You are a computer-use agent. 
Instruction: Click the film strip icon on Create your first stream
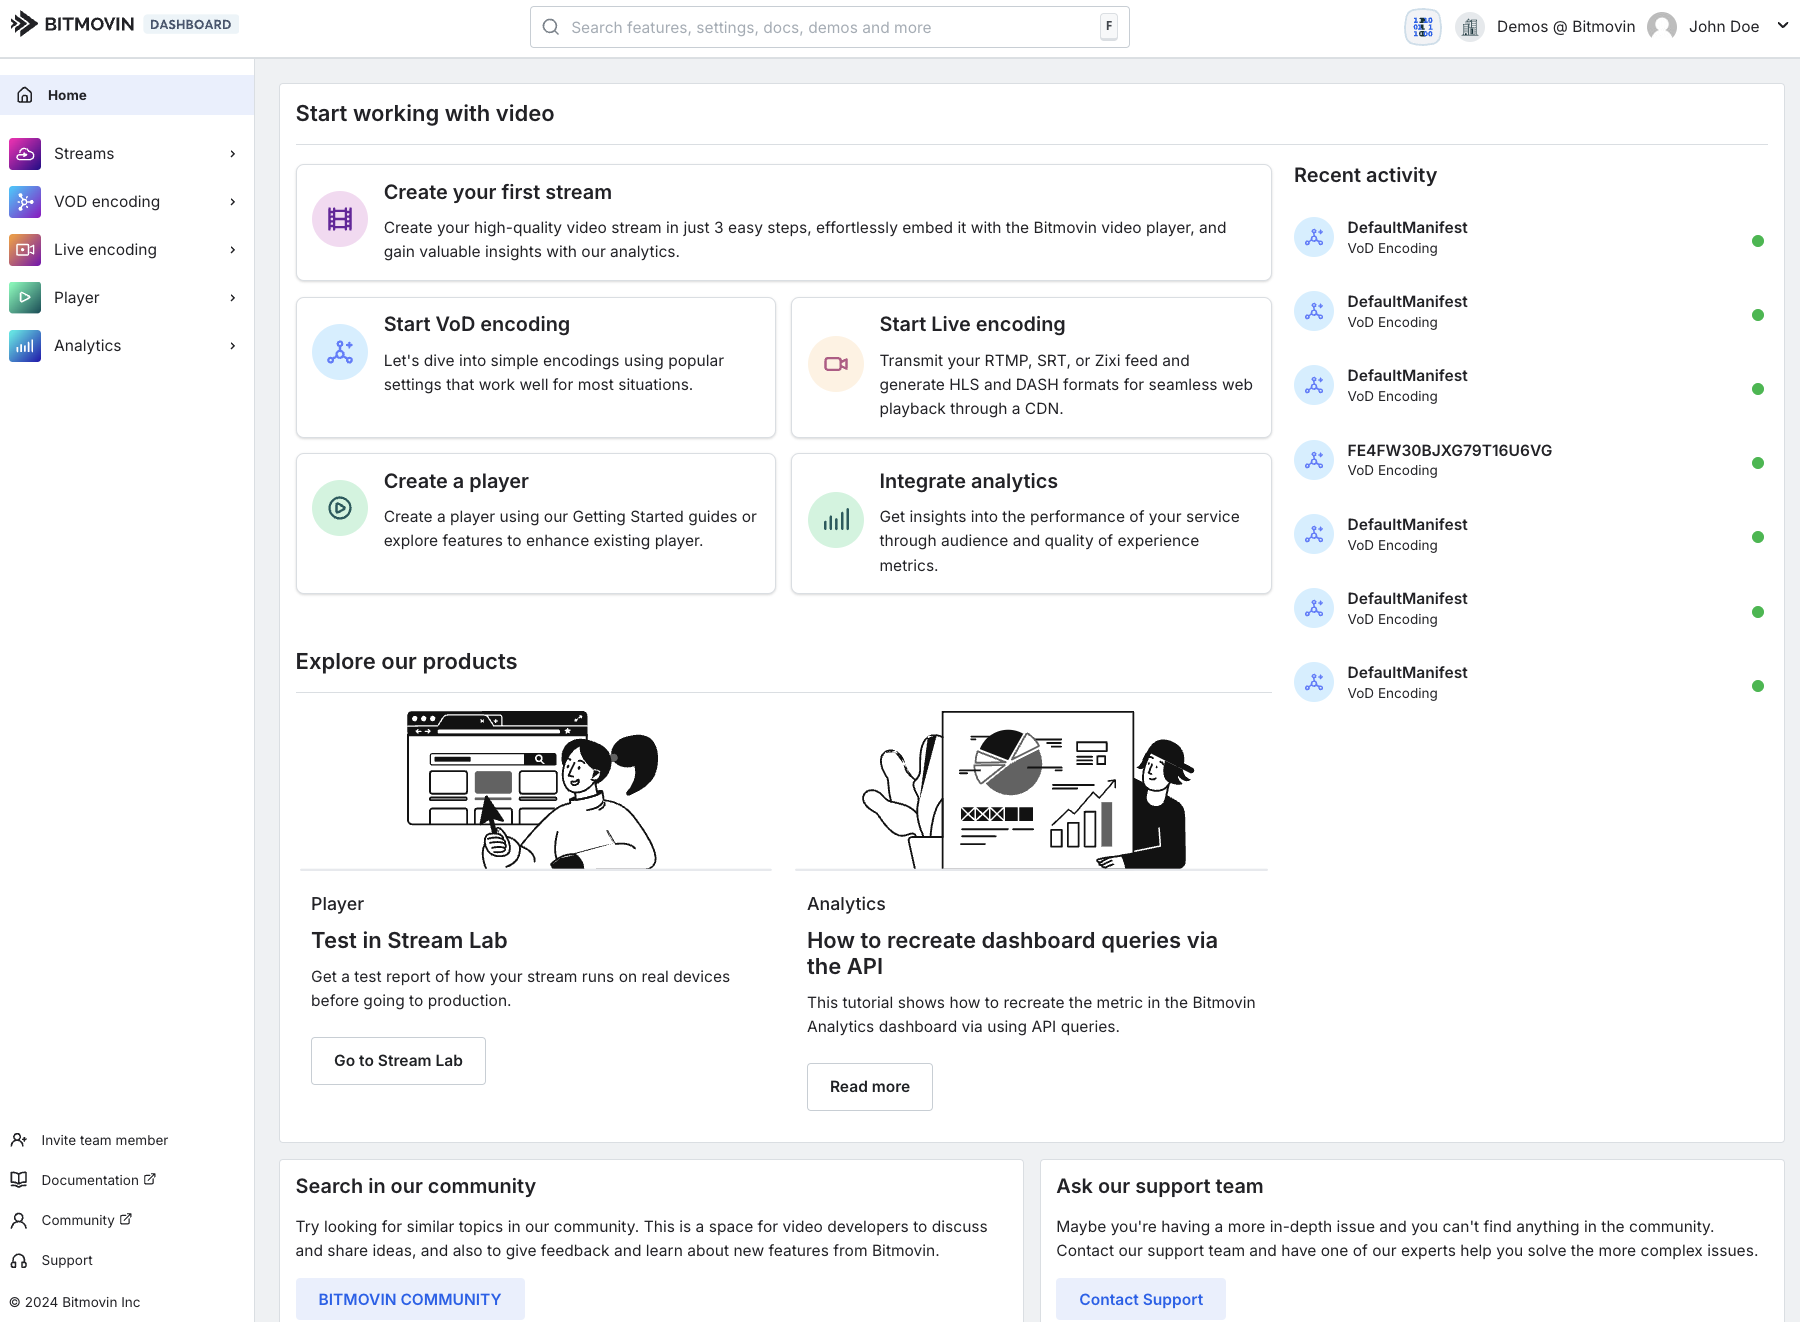coord(340,219)
